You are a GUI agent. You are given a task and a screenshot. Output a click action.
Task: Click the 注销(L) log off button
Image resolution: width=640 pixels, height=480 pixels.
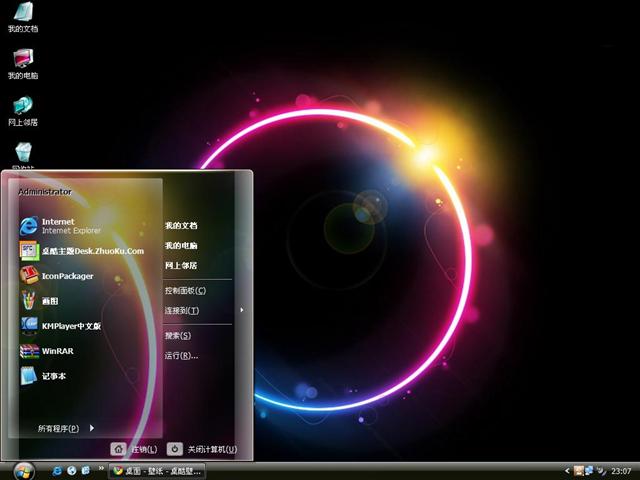(x=134, y=450)
